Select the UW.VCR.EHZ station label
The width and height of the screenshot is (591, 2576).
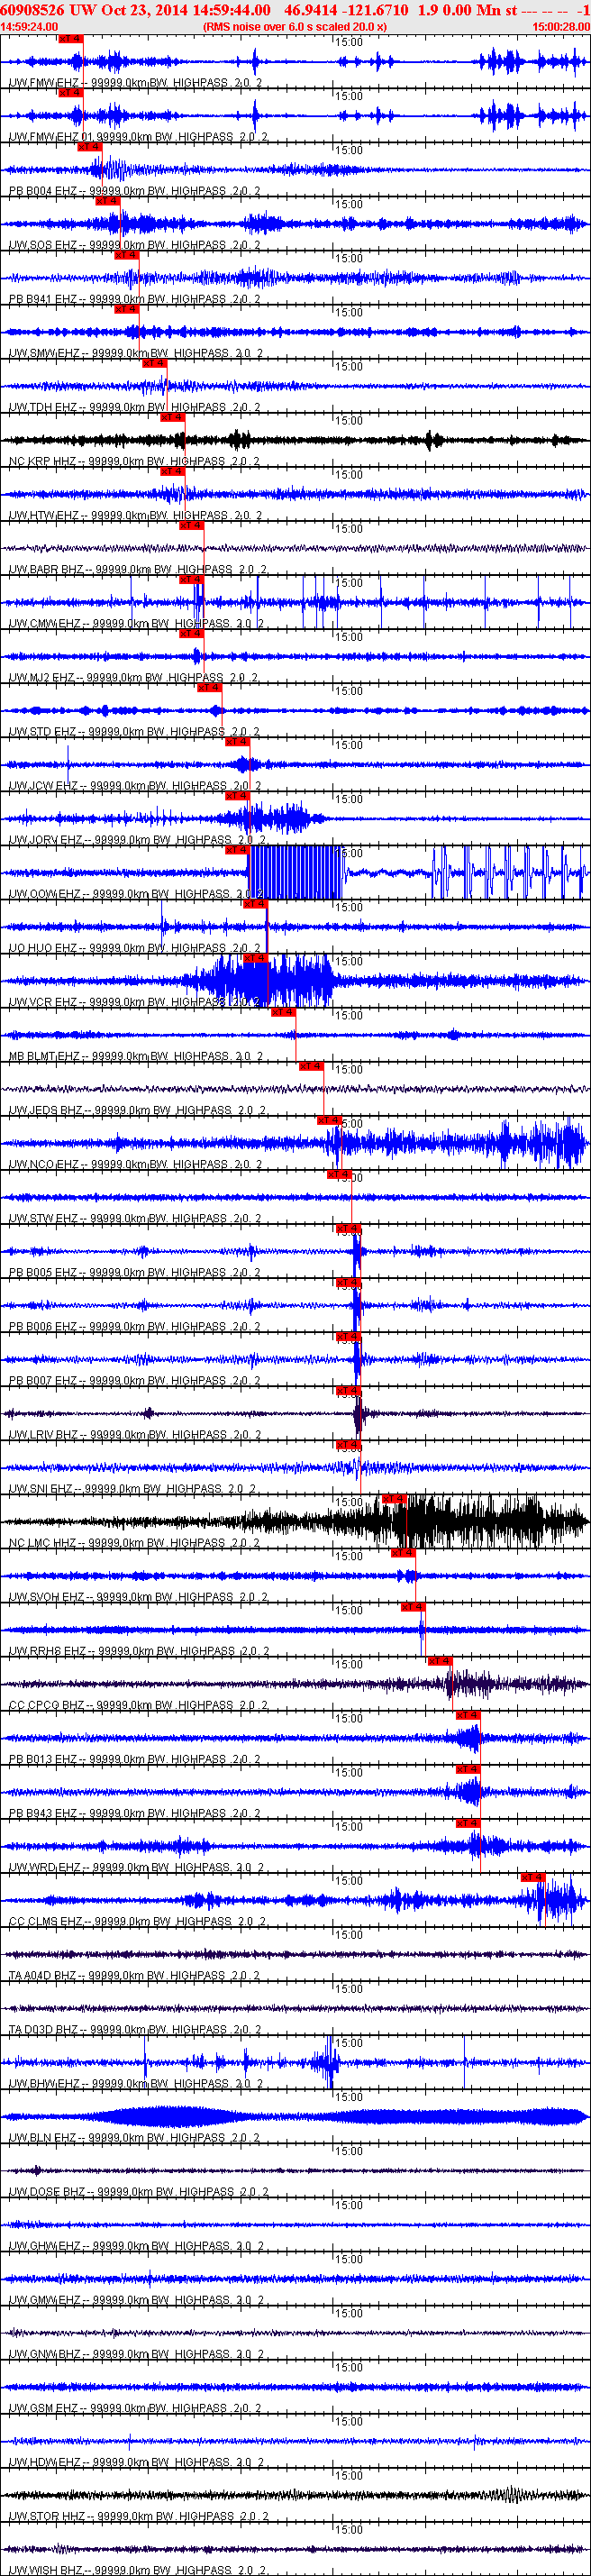pos(134,1001)
